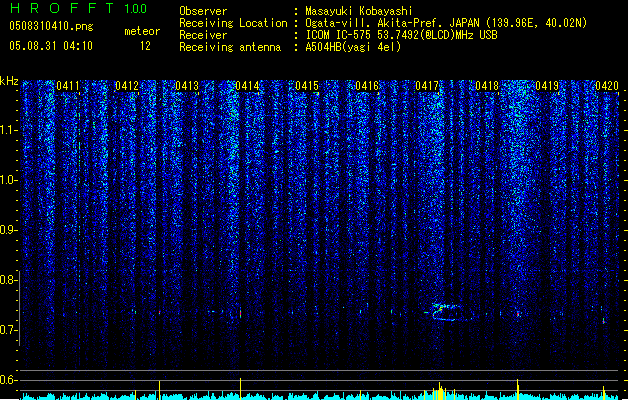Click the 0415 time marker
629x400 pixels.
coord(307,86)
